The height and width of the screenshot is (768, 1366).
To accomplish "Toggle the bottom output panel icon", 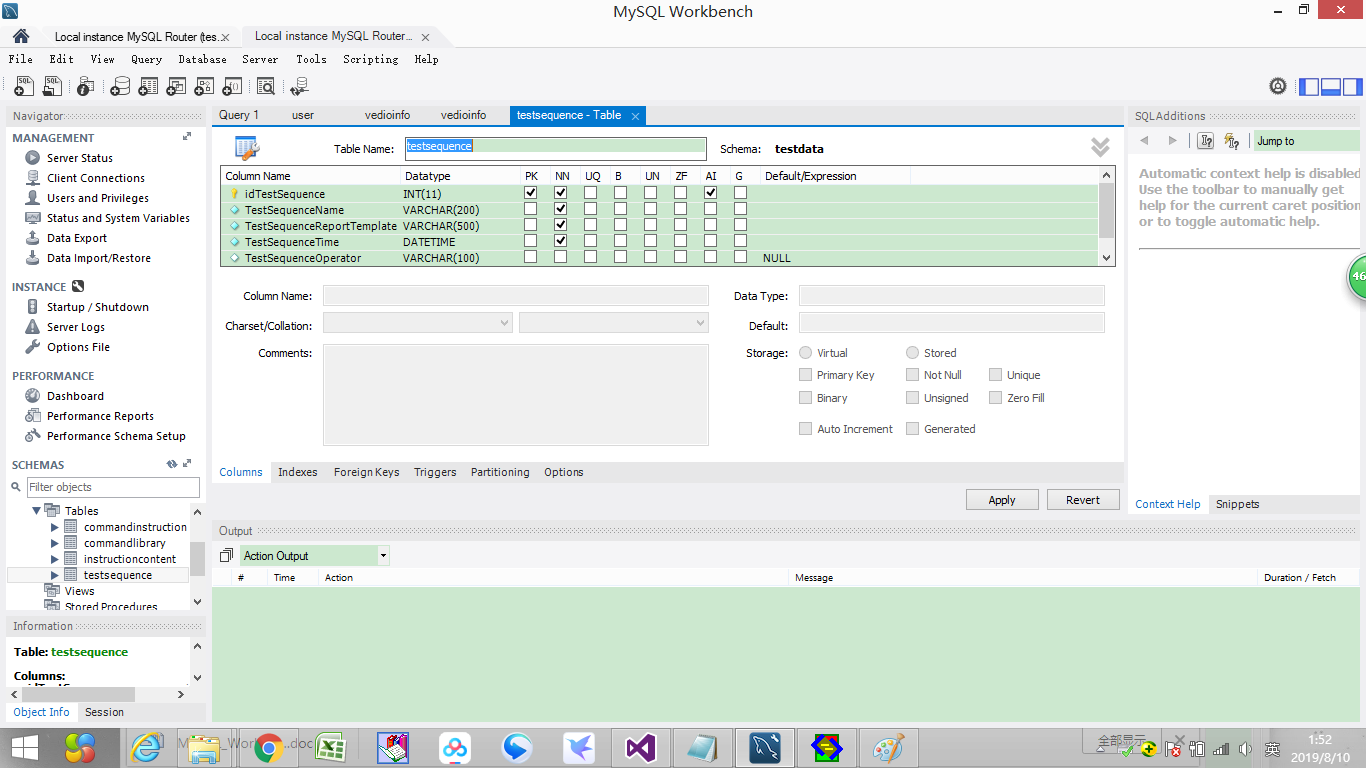I will coord(1330,86).
